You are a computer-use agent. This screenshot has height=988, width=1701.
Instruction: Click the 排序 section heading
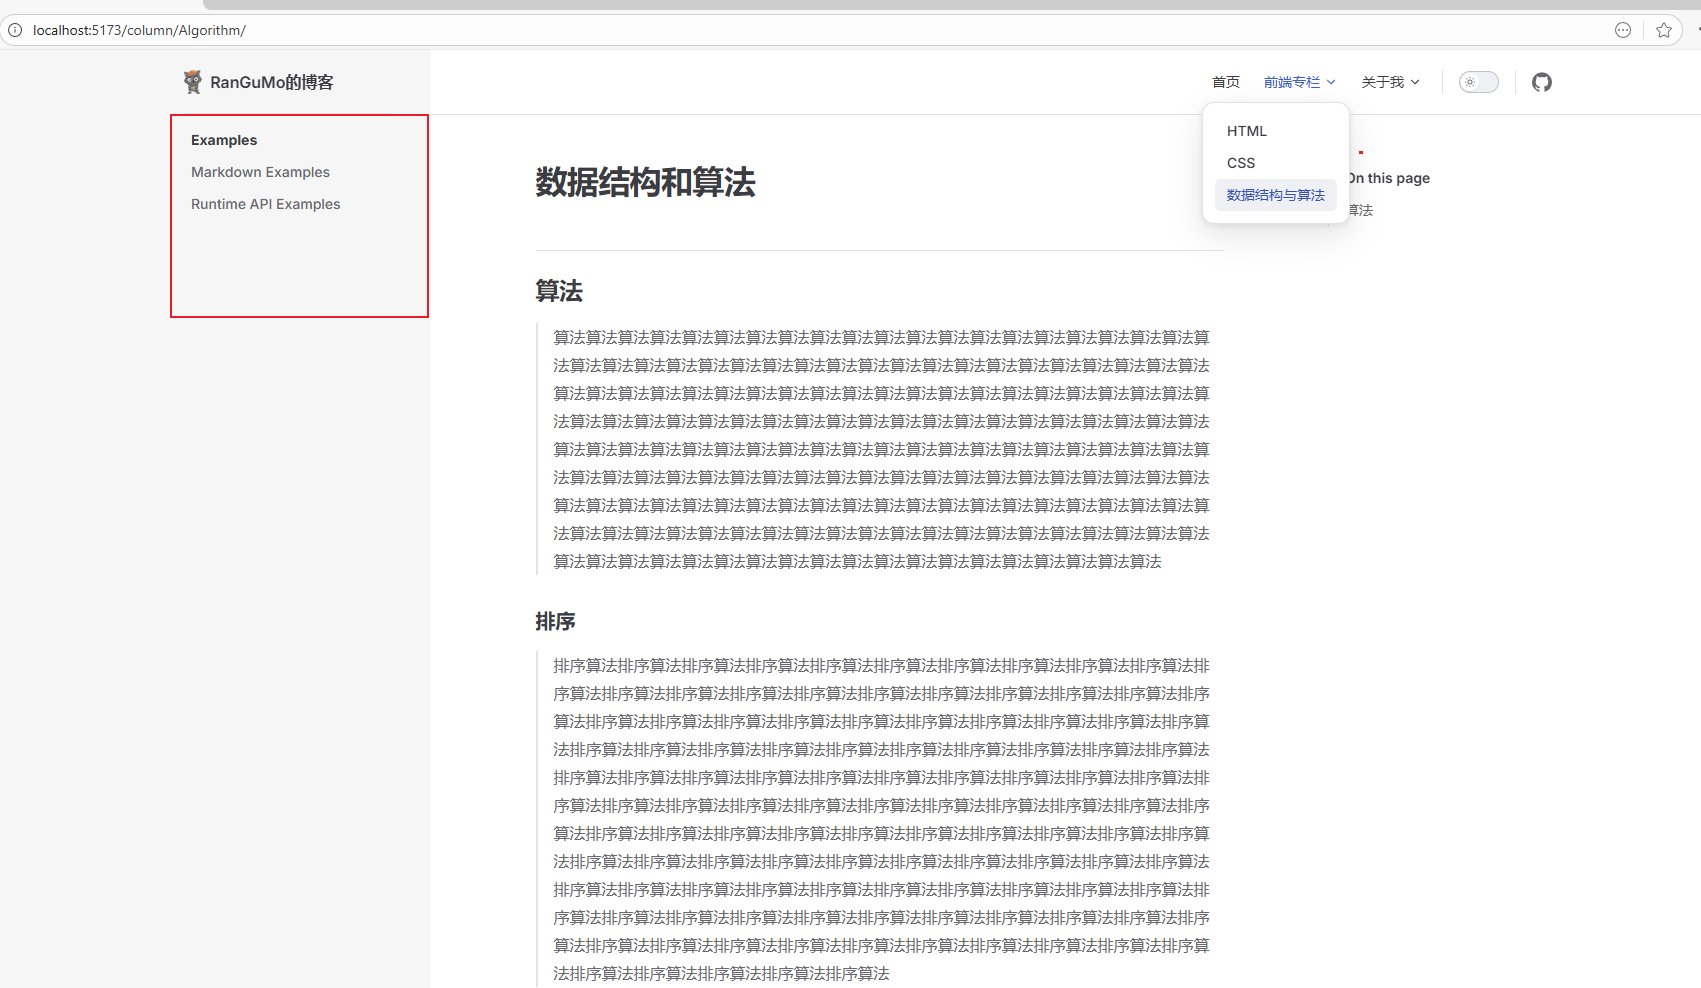point(555,621)
